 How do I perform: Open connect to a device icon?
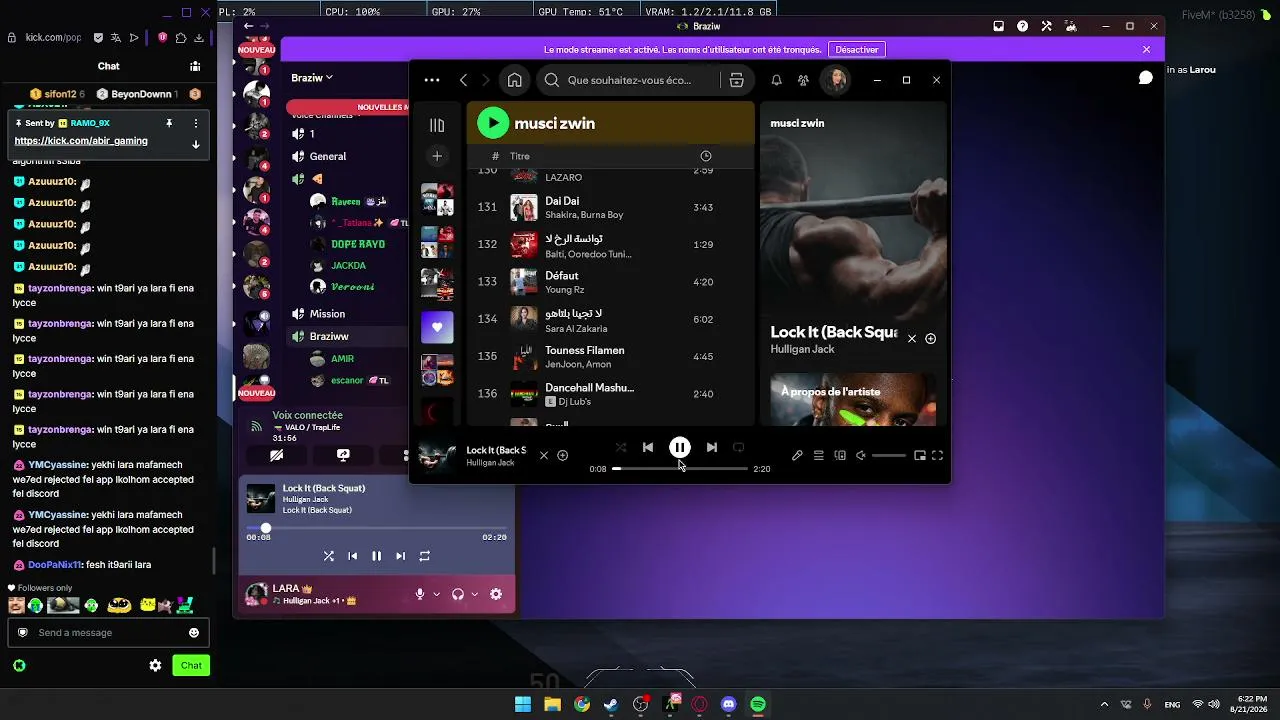(x=840, y=456)
